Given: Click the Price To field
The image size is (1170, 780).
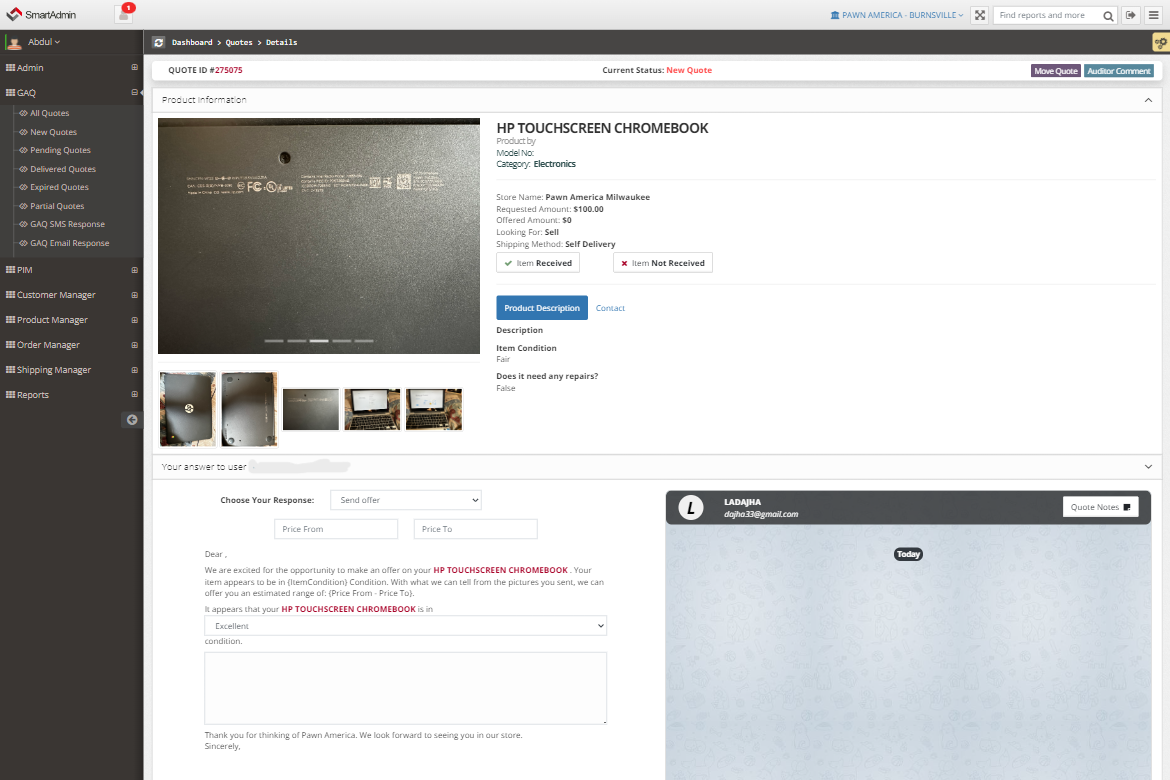Looking at the screenshot, I should 475,529.
